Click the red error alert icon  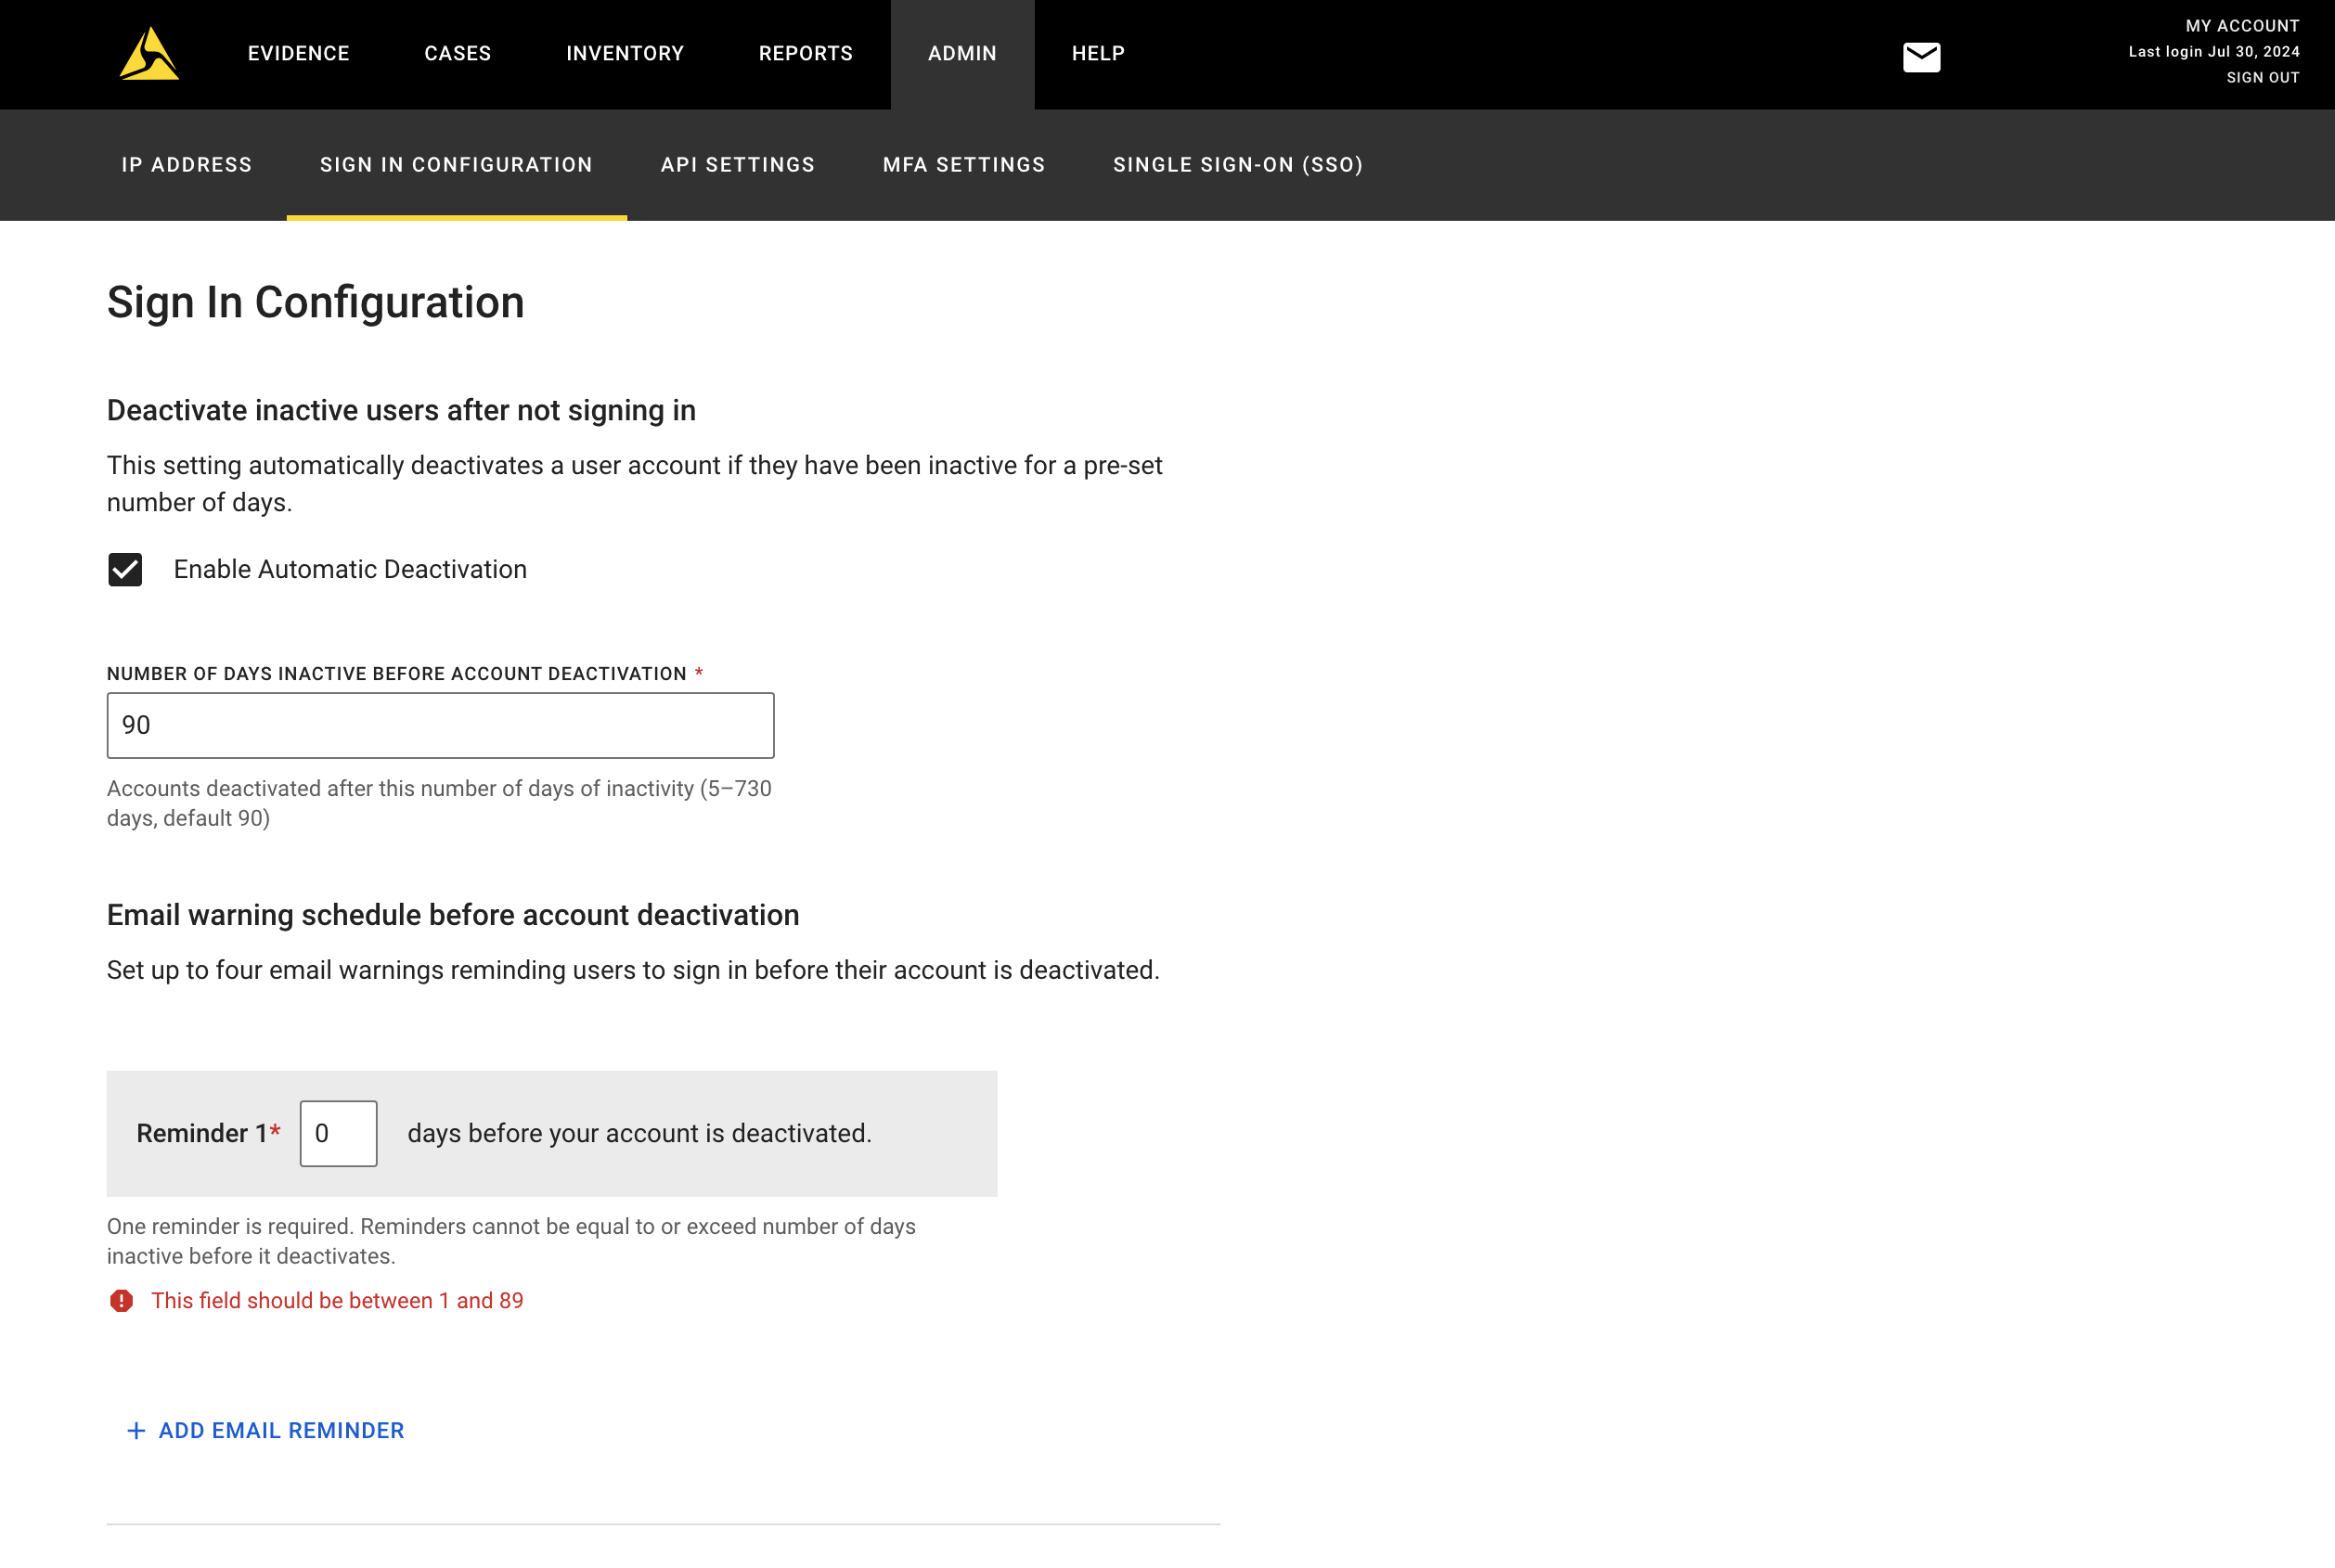click(121, 1300)
